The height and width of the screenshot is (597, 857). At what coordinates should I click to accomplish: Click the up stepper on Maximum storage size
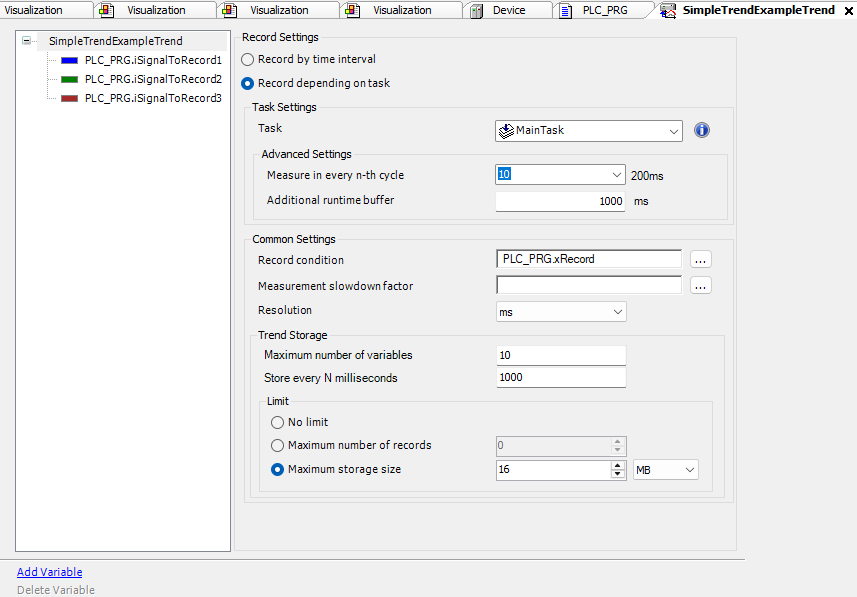pyautogui.click(x=620, y=464)
